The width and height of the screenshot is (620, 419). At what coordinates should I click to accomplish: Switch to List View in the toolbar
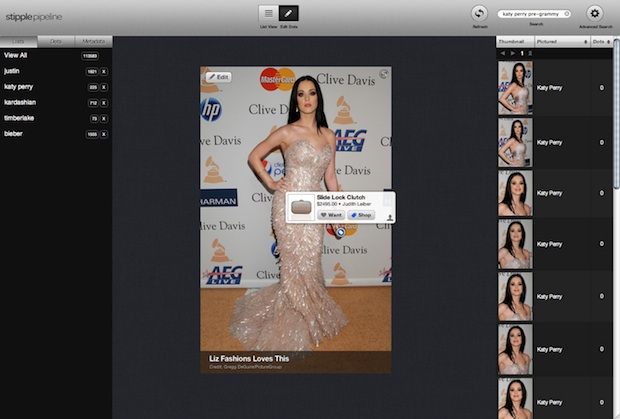268,13
